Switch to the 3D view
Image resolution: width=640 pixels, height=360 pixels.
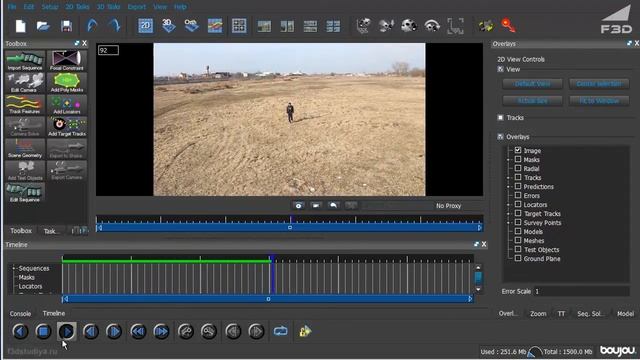click(168, 26)
